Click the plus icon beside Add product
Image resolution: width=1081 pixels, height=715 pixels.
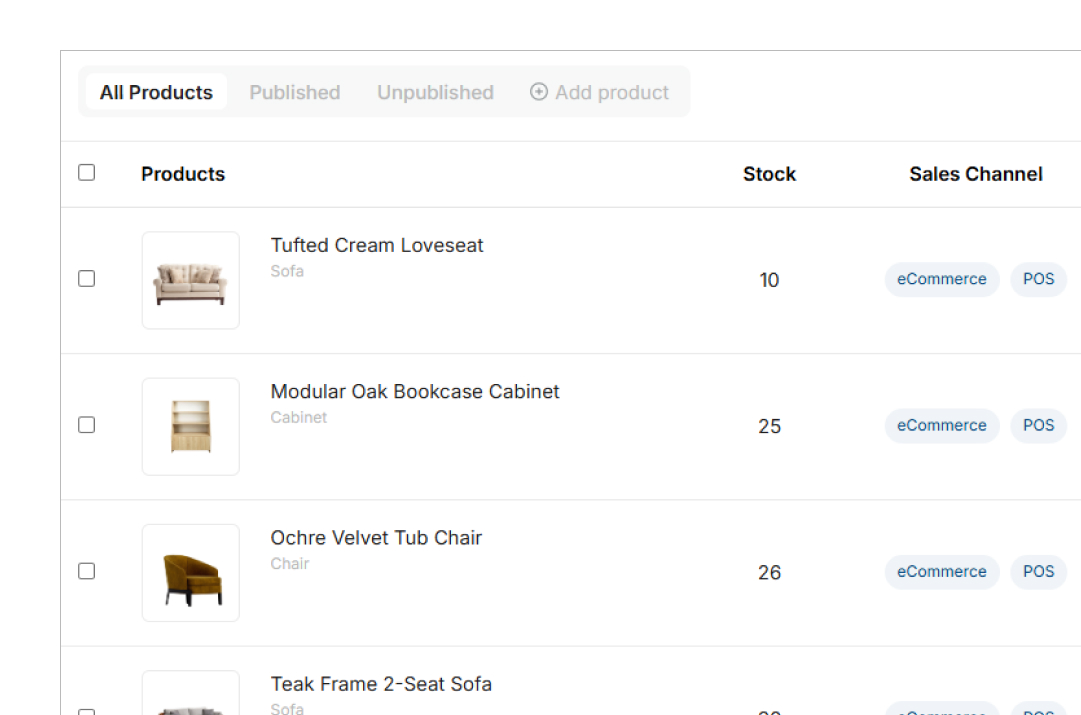click(538, 92)
